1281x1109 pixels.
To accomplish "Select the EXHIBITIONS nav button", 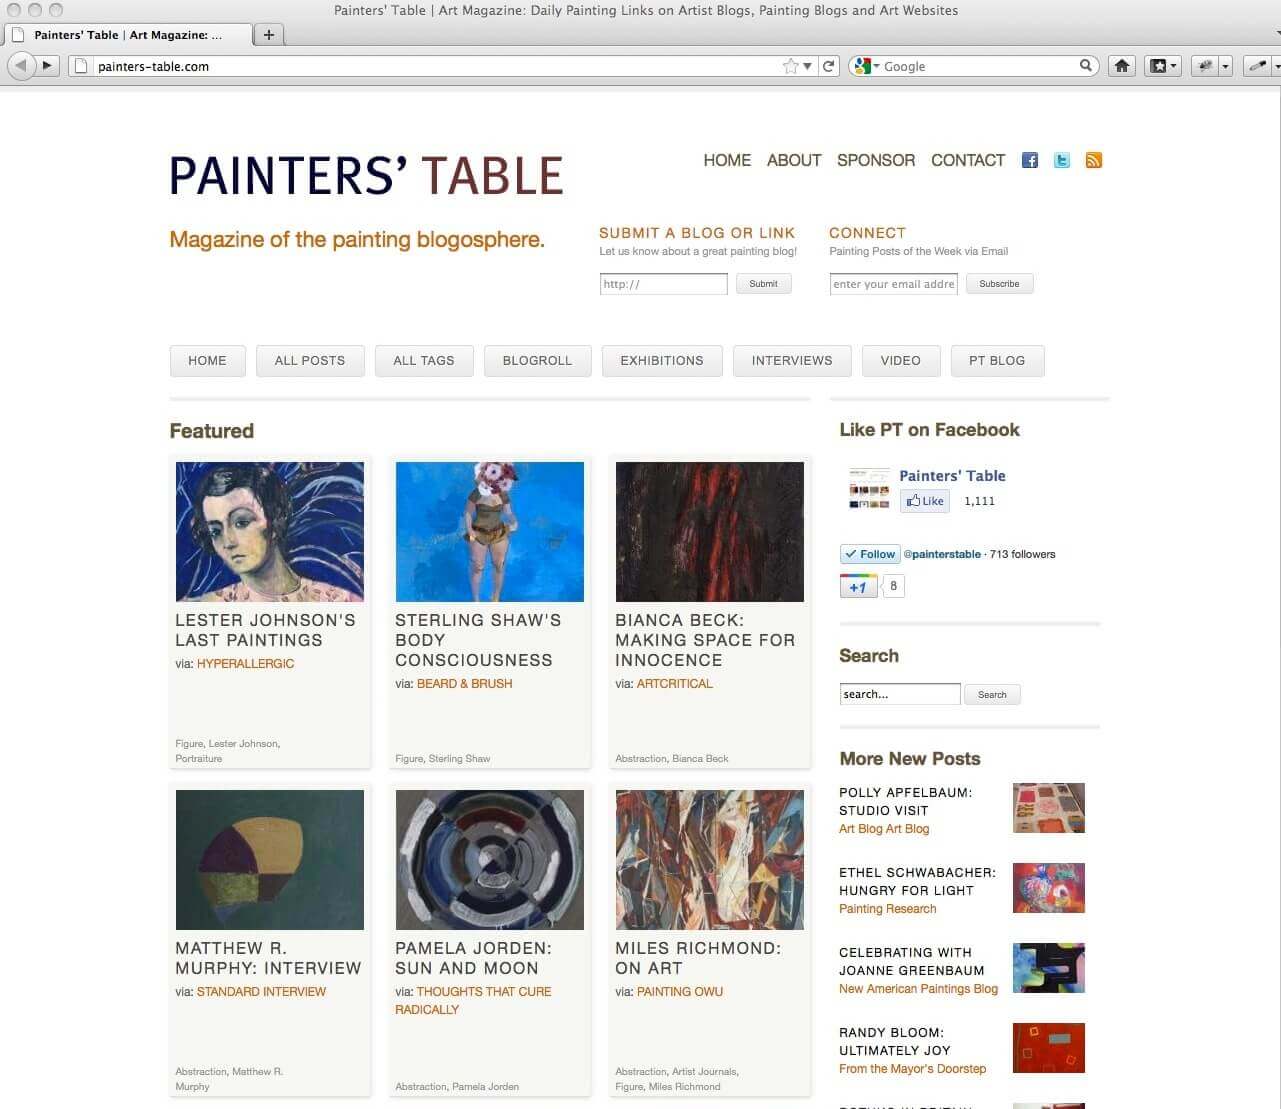I will 662,361.
